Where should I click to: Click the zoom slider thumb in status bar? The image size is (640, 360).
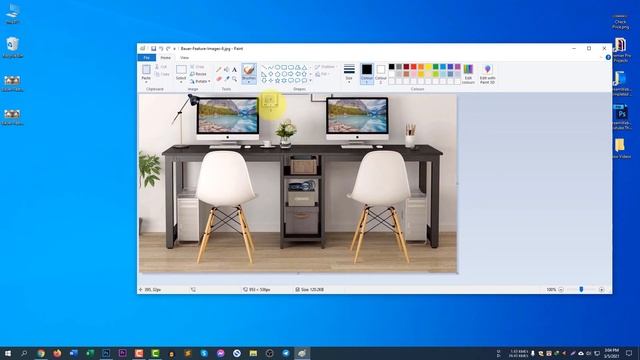pos(581,289)
